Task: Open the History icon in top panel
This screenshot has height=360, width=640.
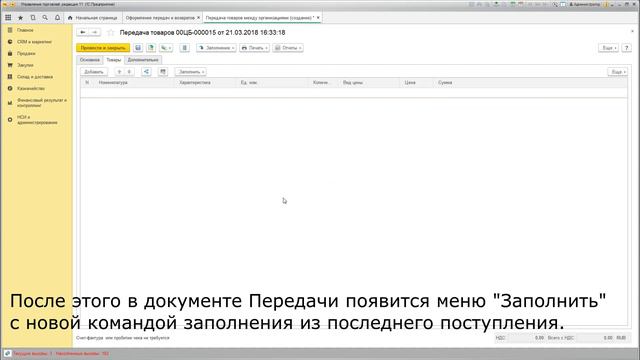Action: coord(33,18)
